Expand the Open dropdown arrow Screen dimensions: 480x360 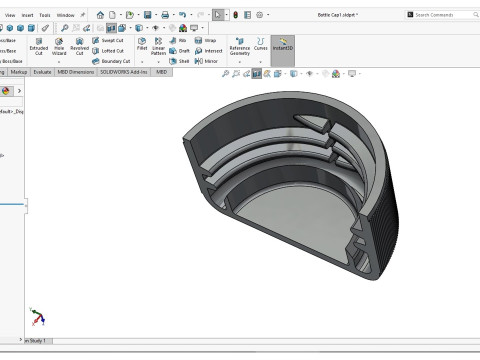[138, 15]
